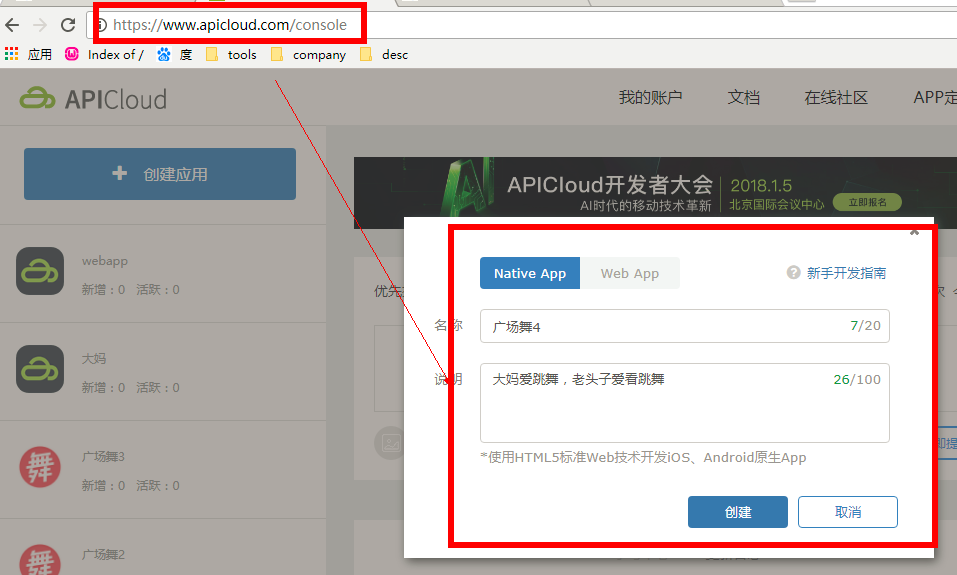Open the 新手开发指南 link
Screen dimensions: 957x575
coord(846,273)
